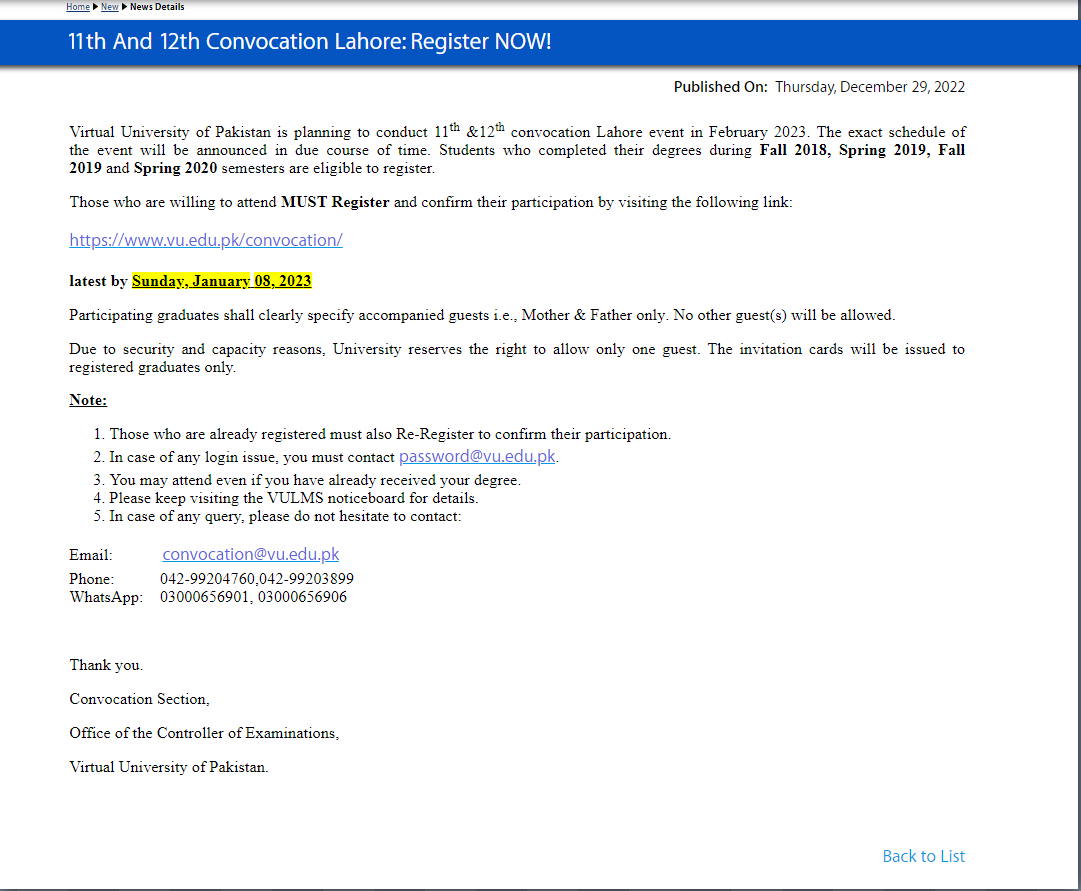Open the vu.edu.pk/convocation registration link
Image resolution: width=1081 pixels, height=891 pixels.
[206, 240]
